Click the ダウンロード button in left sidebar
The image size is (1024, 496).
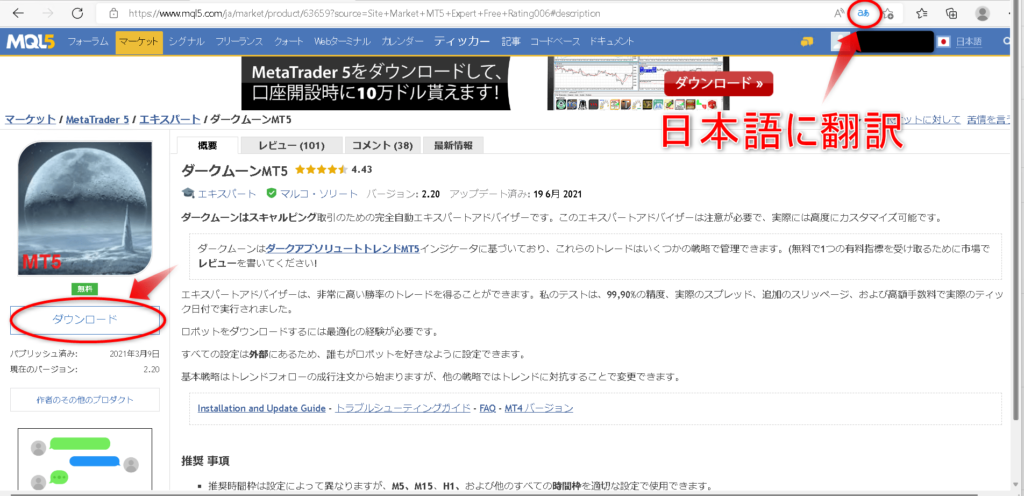(x=85, y=319)
